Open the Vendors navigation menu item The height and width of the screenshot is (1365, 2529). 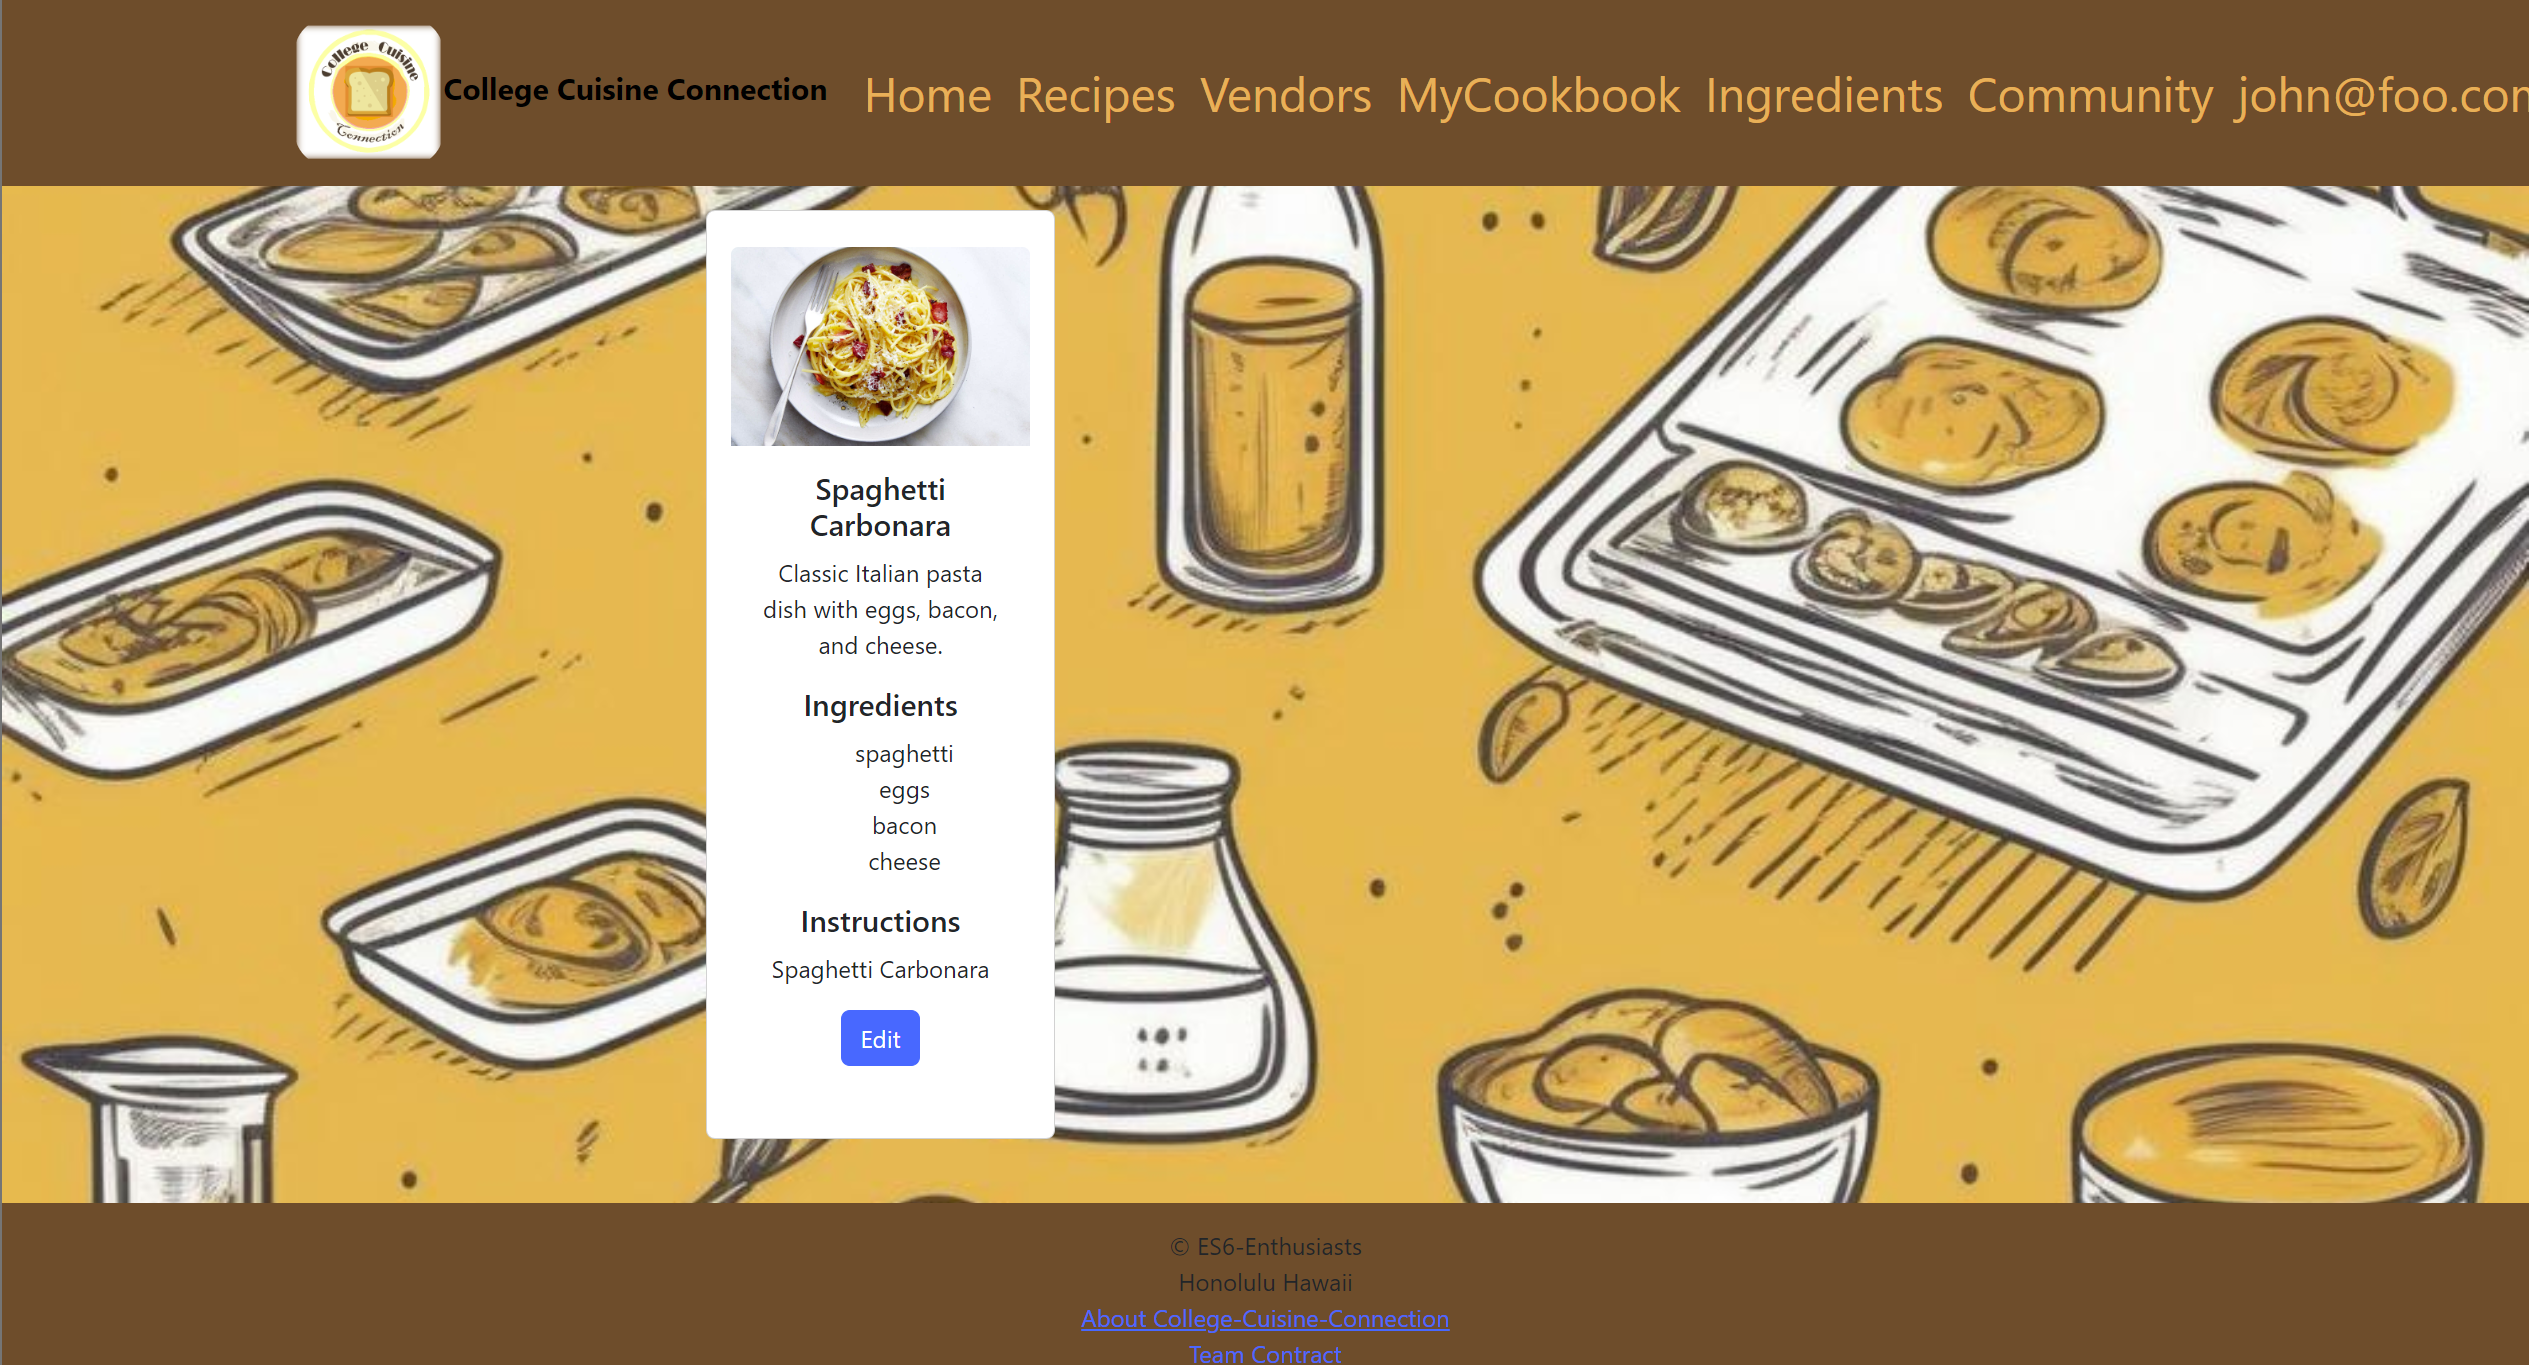(x=1284, y=94)
